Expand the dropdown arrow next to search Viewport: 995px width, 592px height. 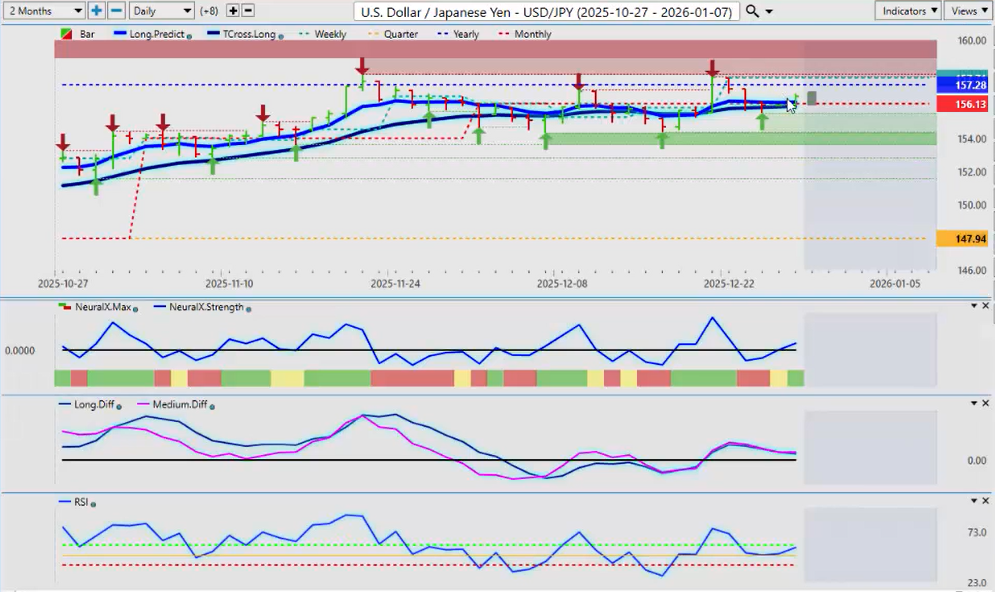click(771, 11)
